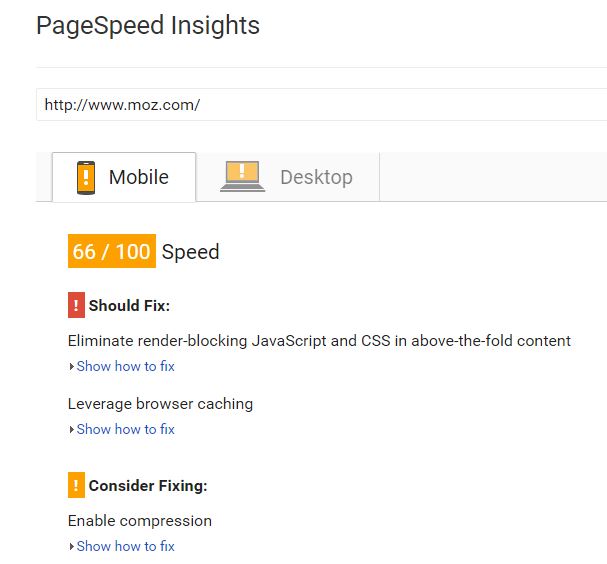The width and height of the screenshot is (607, 564).
Task: Switch to the Desktop tab
Action: (x=288, y=177)
